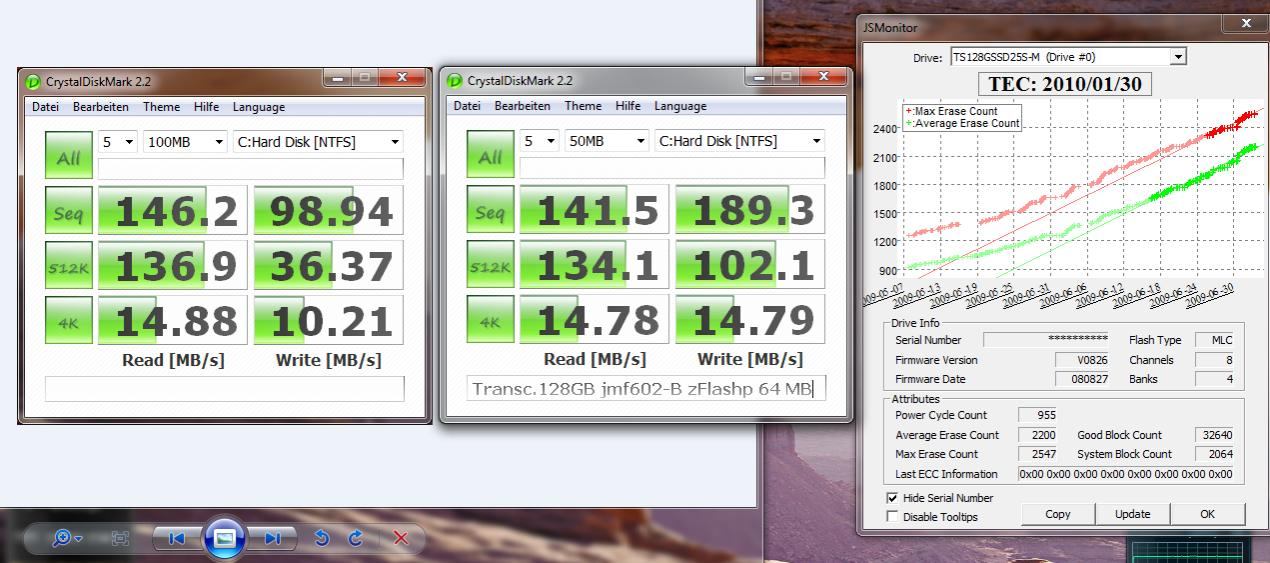This screenshot has height=563, width=1270.
Task: Click the Copy button in JSMonitor
Action: [1057, 514]
